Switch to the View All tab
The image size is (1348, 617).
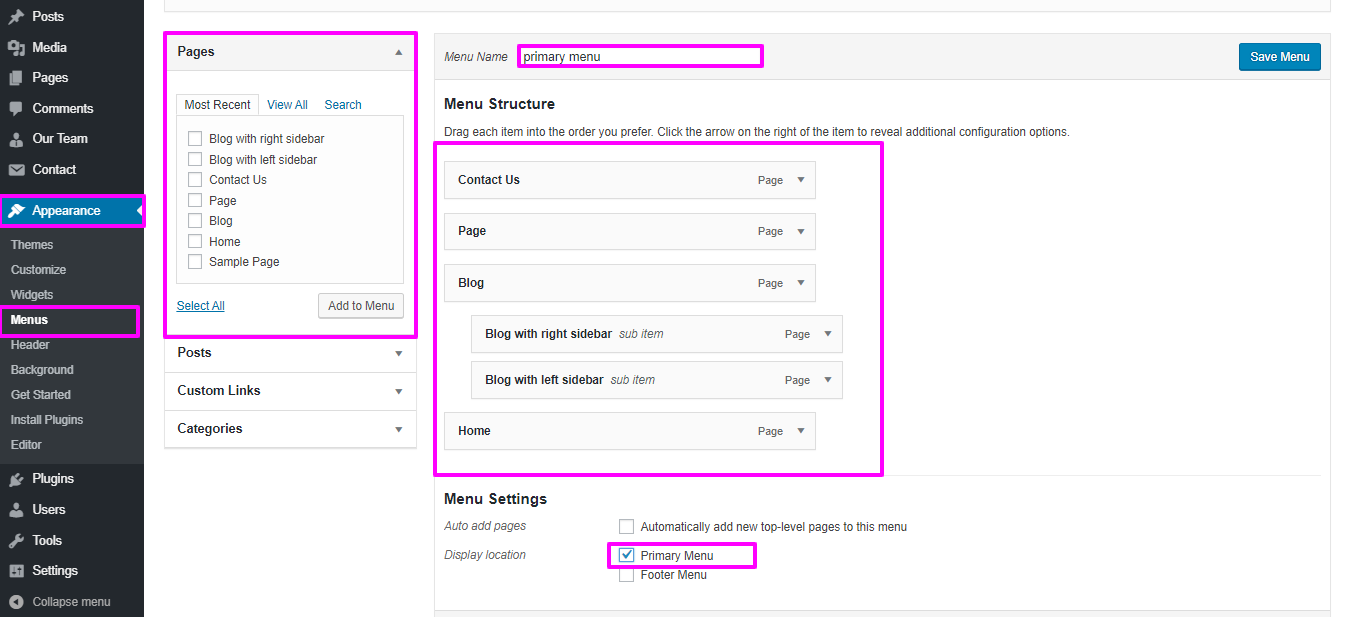tap(287, 105)
